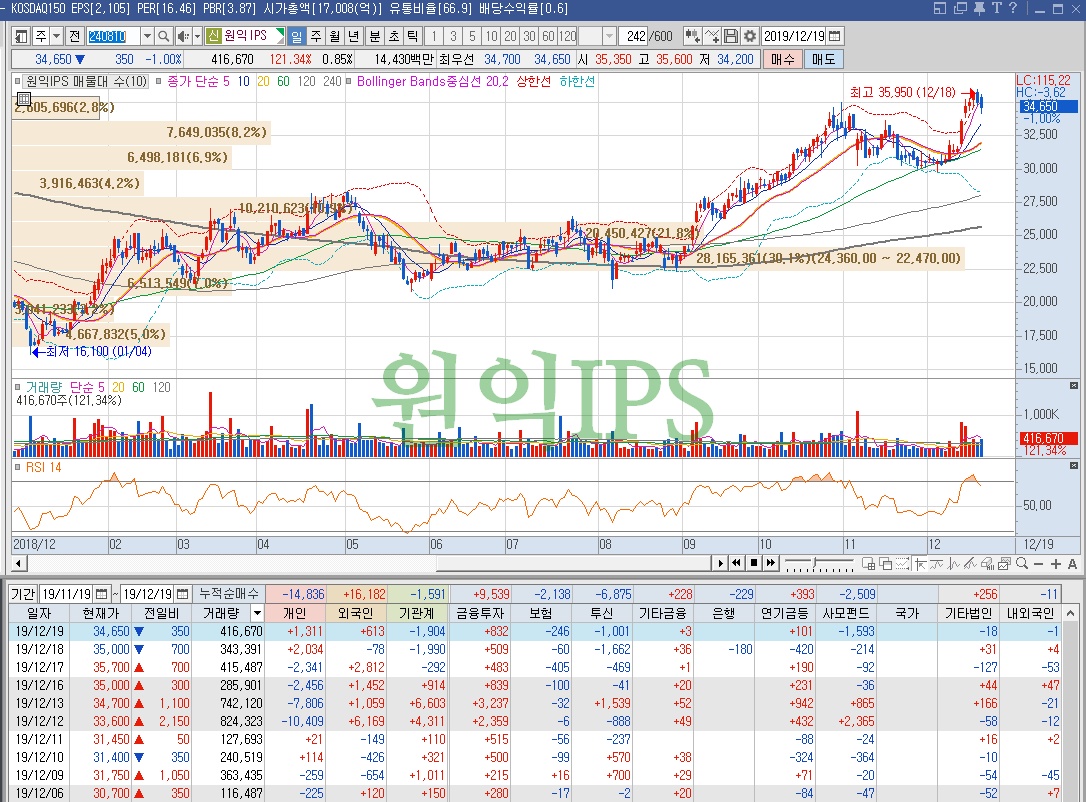Image resolution: width=1086 pixels, height=802 pixels.
Task: Open the stock code 240810 dropdown arrow
Action: click(x=147, y=36)
